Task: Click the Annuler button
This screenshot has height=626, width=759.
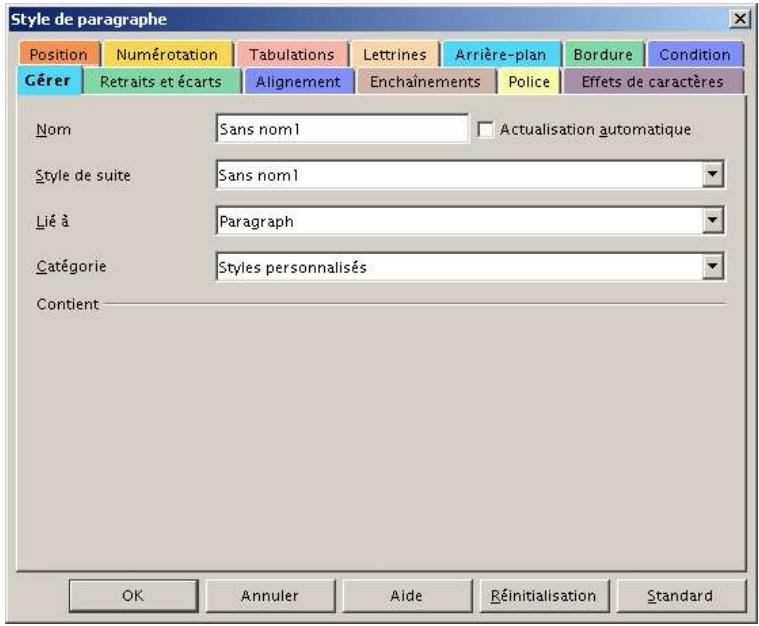Action: pyautogui.click(x=270, y=595)
